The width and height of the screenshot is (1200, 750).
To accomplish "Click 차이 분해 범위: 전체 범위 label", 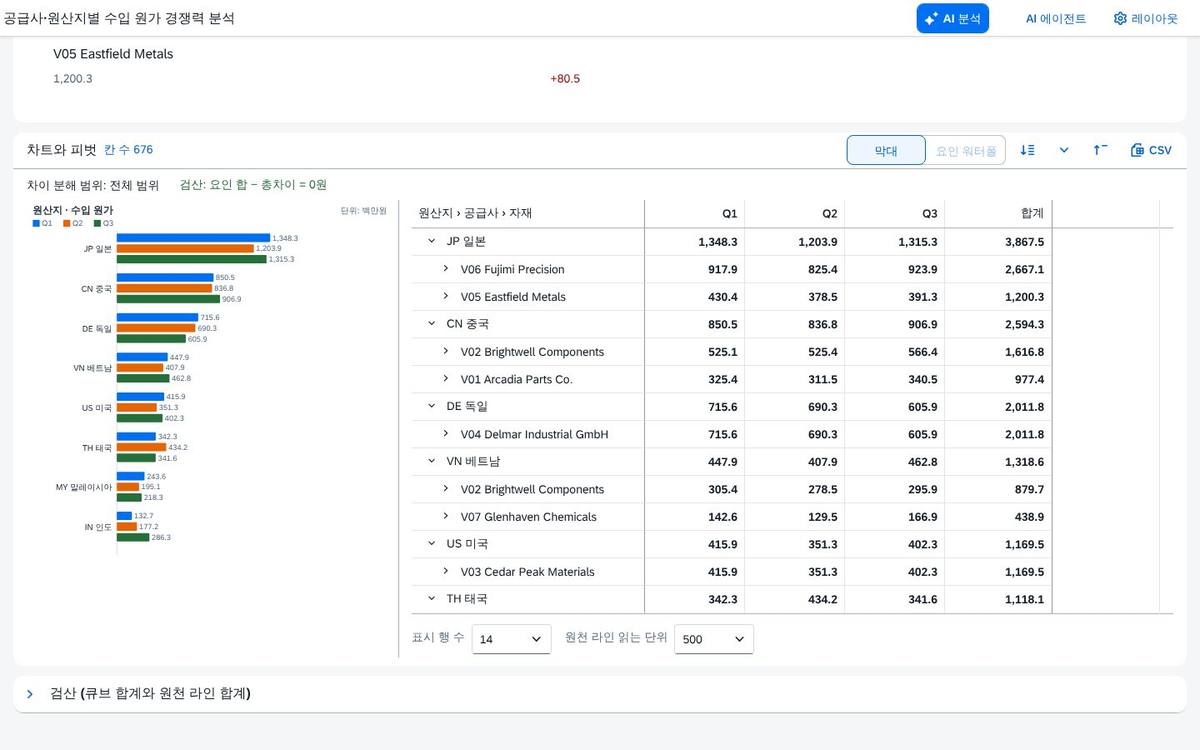I will pos(93,185).
